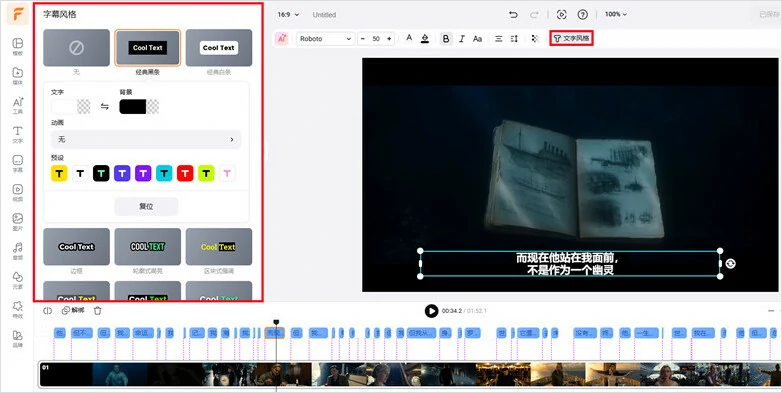The image size is (782, 393).
Task: Open the Aa text case icon
Action: coord(477,38)
